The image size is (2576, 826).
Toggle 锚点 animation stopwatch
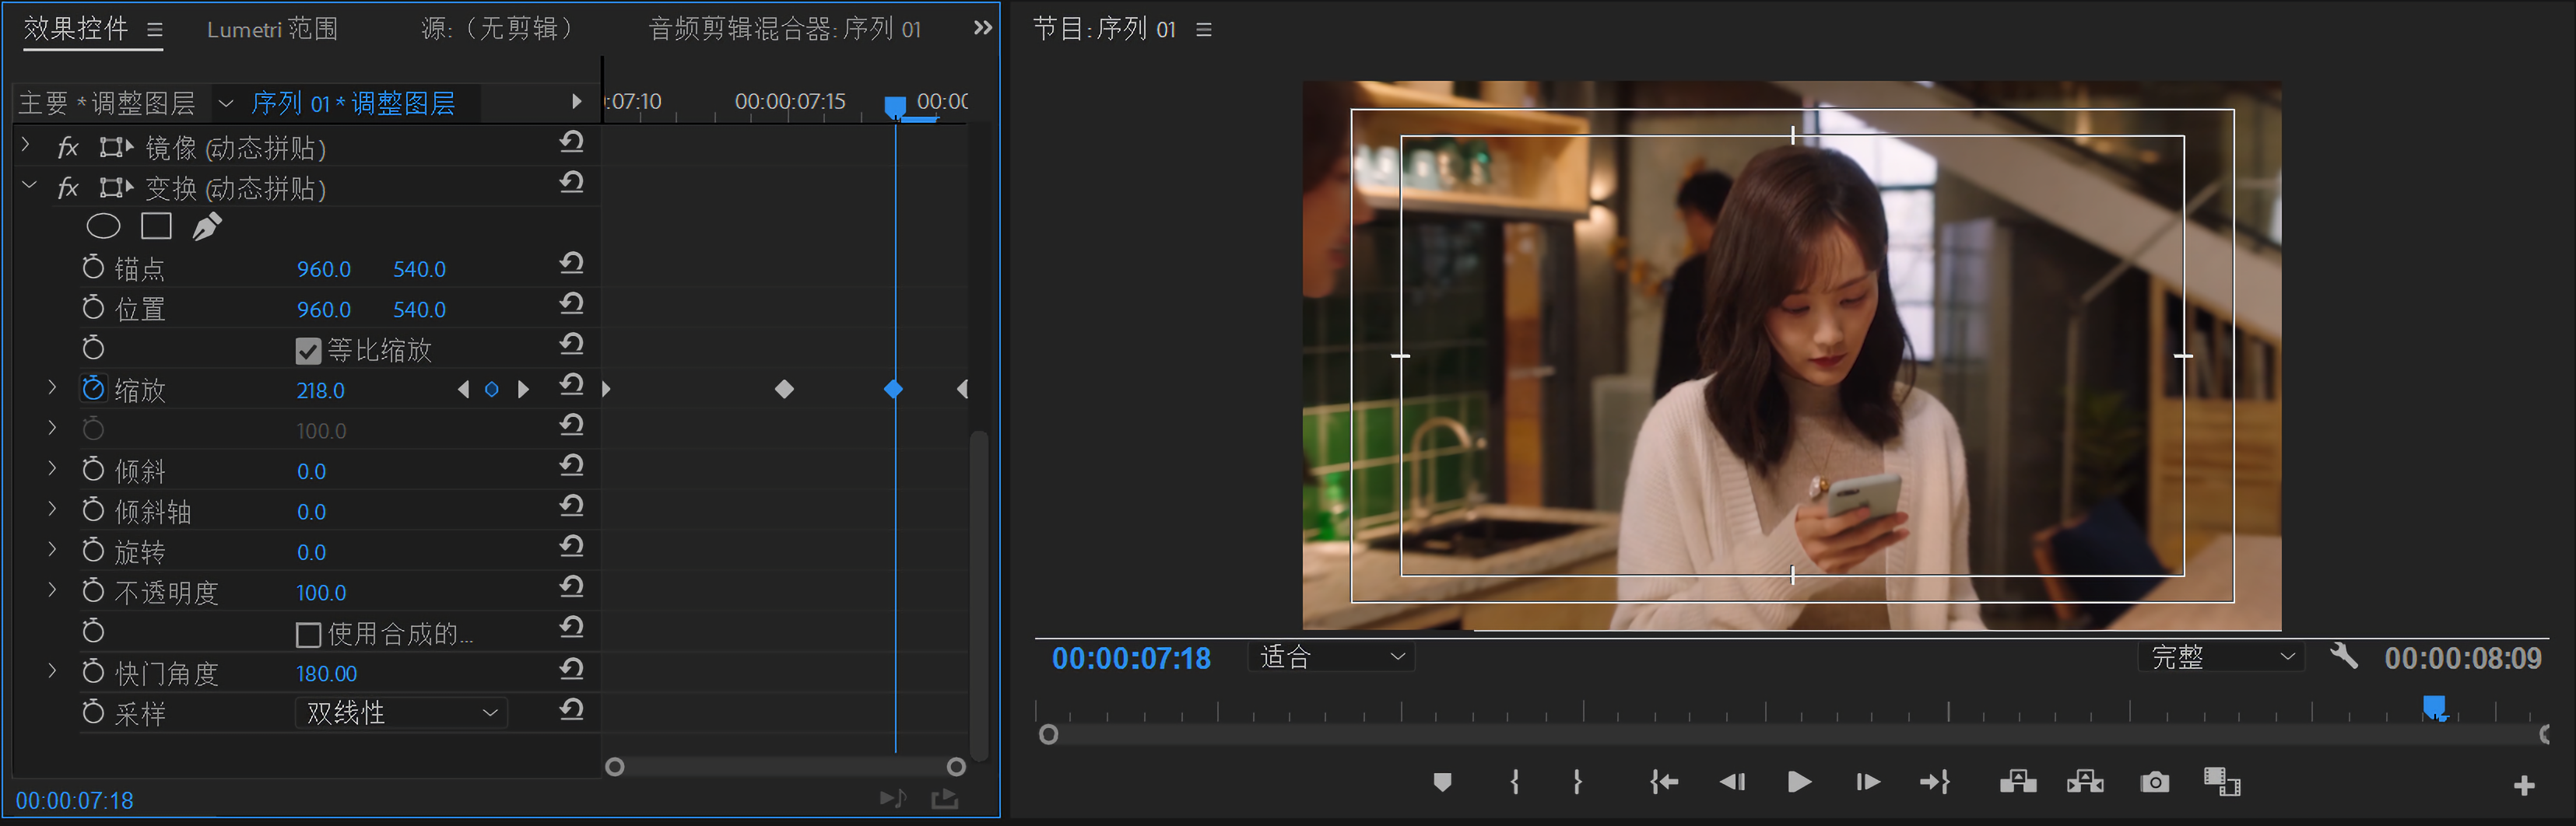[93, 267]
